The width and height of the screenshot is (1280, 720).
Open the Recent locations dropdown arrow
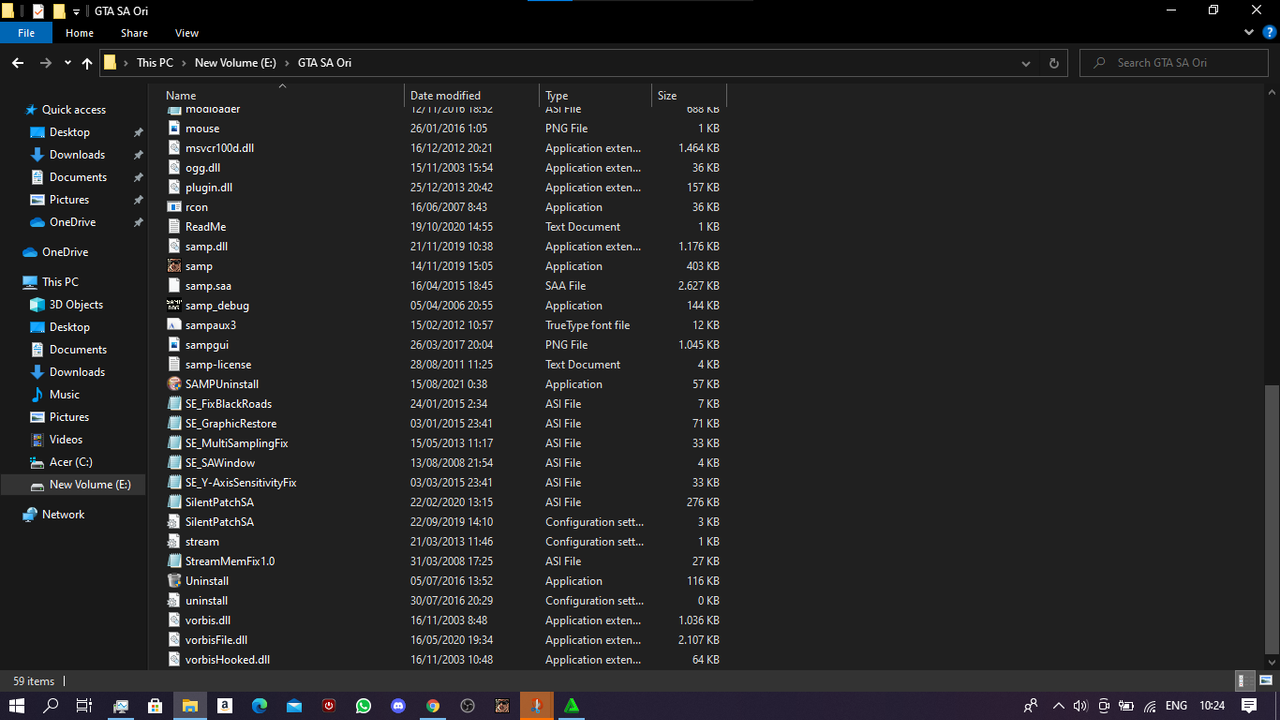coord(67,63)
